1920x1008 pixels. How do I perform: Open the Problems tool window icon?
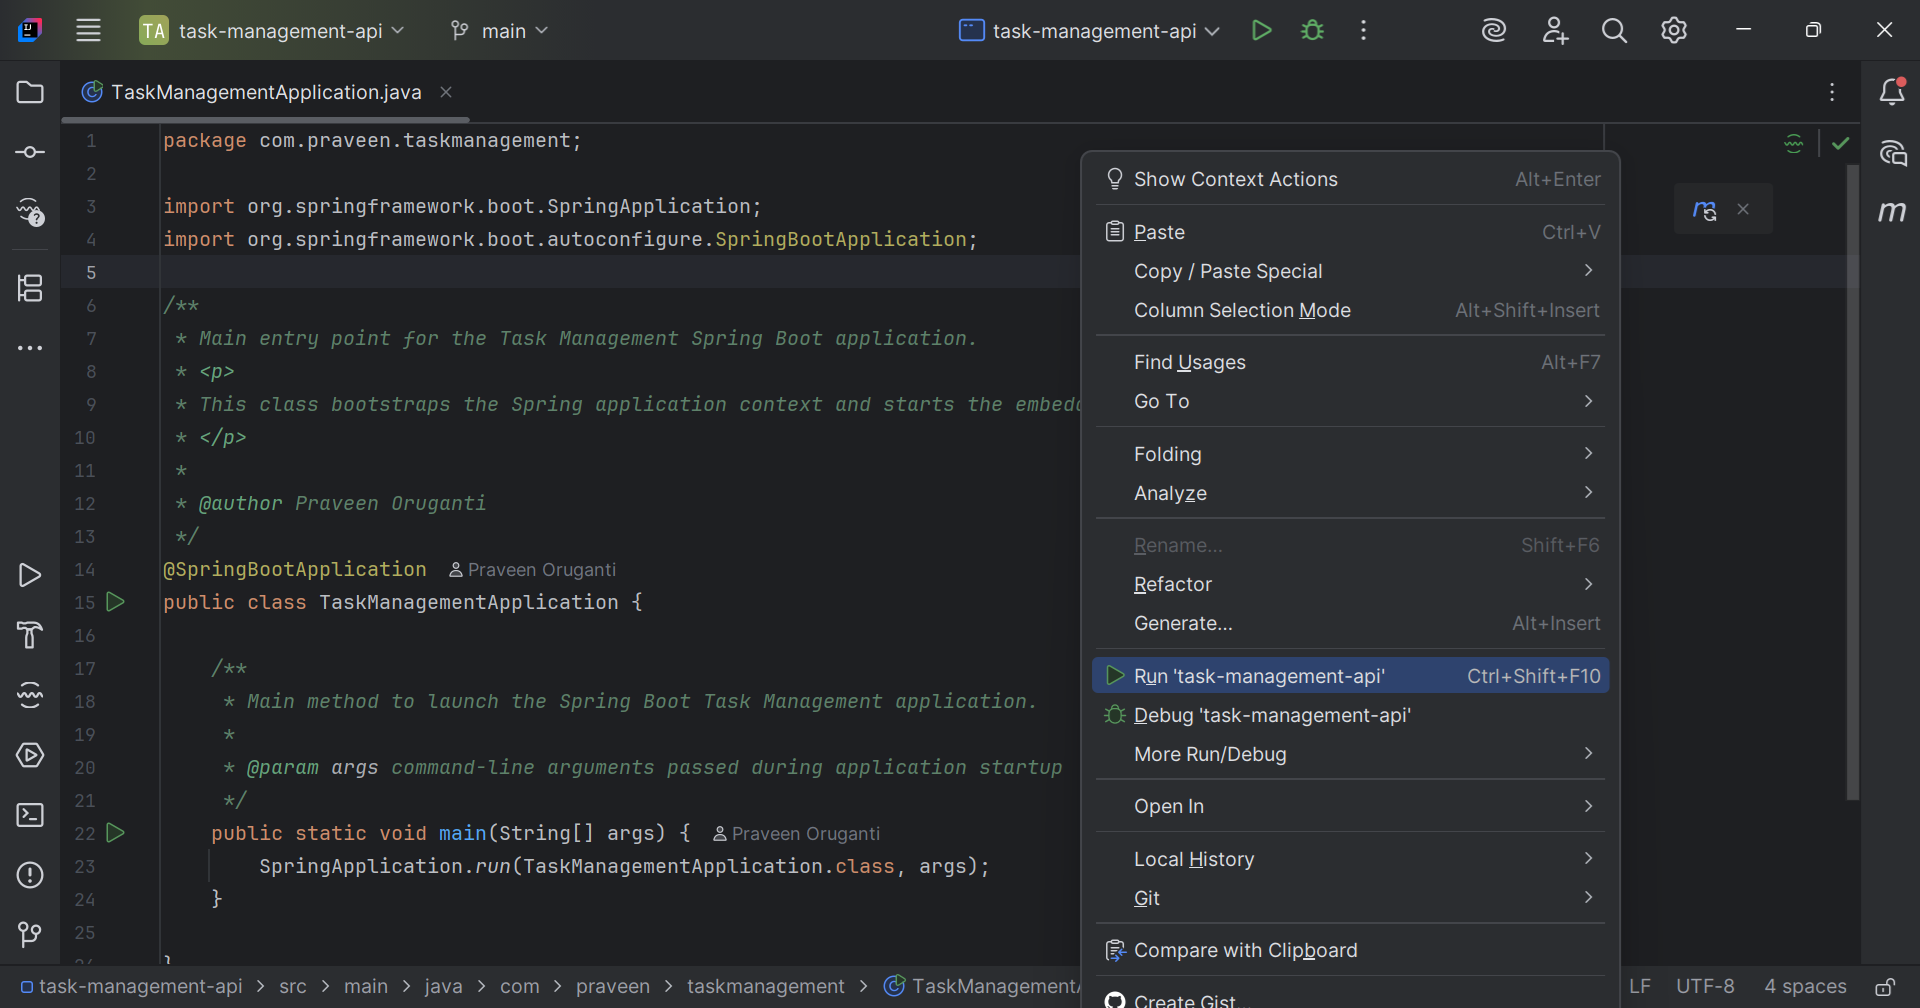pyautogui.click(x=30, y=875)
